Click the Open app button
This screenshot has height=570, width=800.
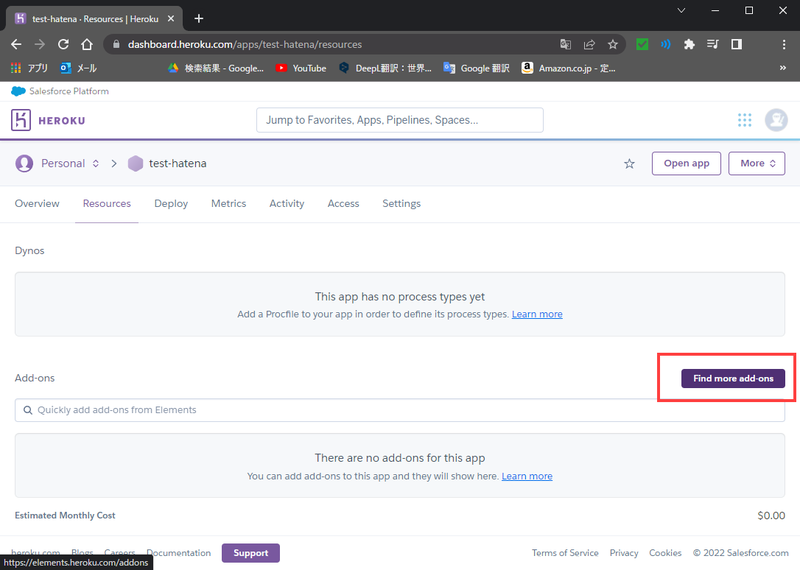click(x=686, y=163)
